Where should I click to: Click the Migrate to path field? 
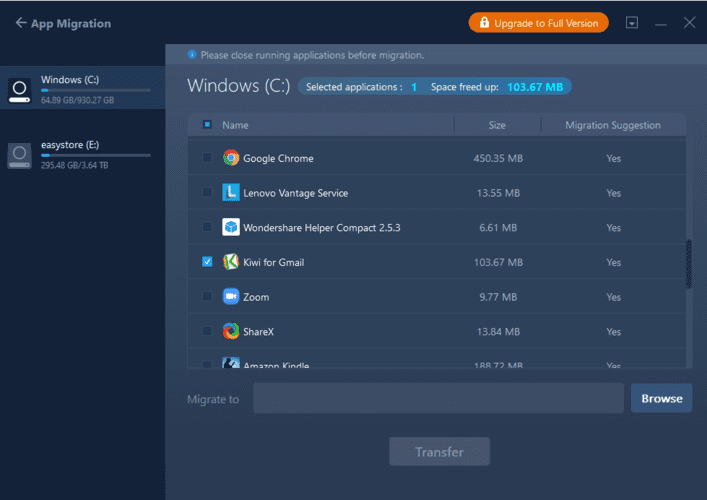(x=438, y=398)
